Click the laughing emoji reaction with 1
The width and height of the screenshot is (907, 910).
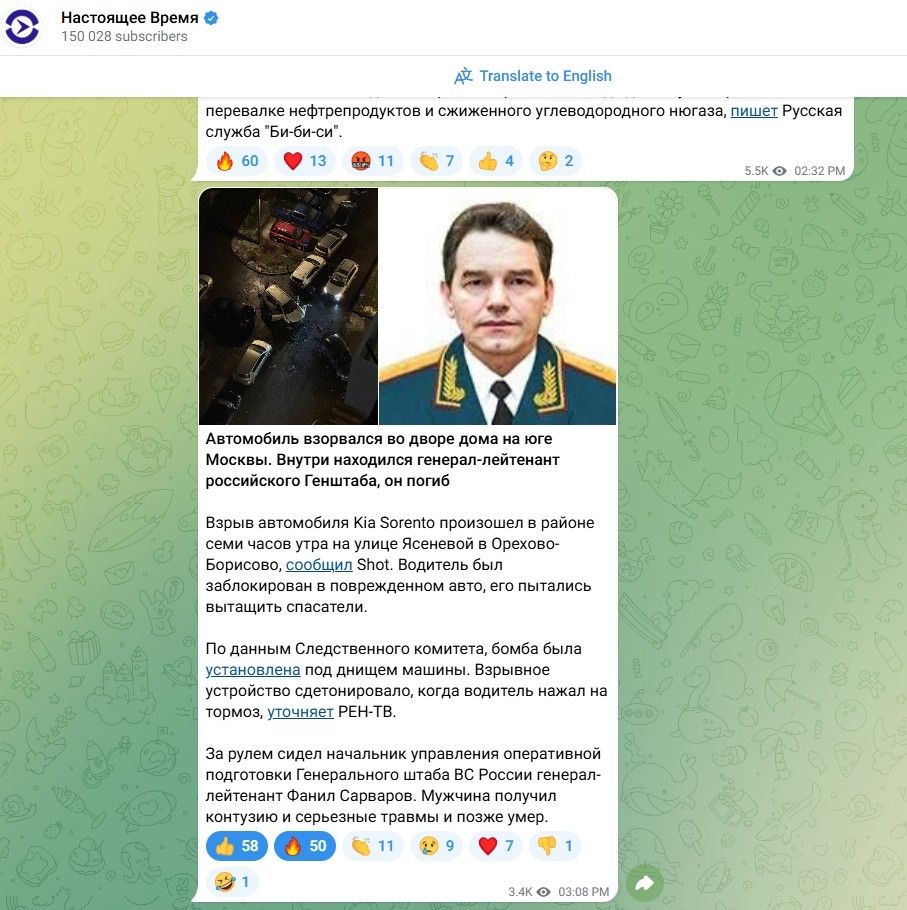pos(232,882)
